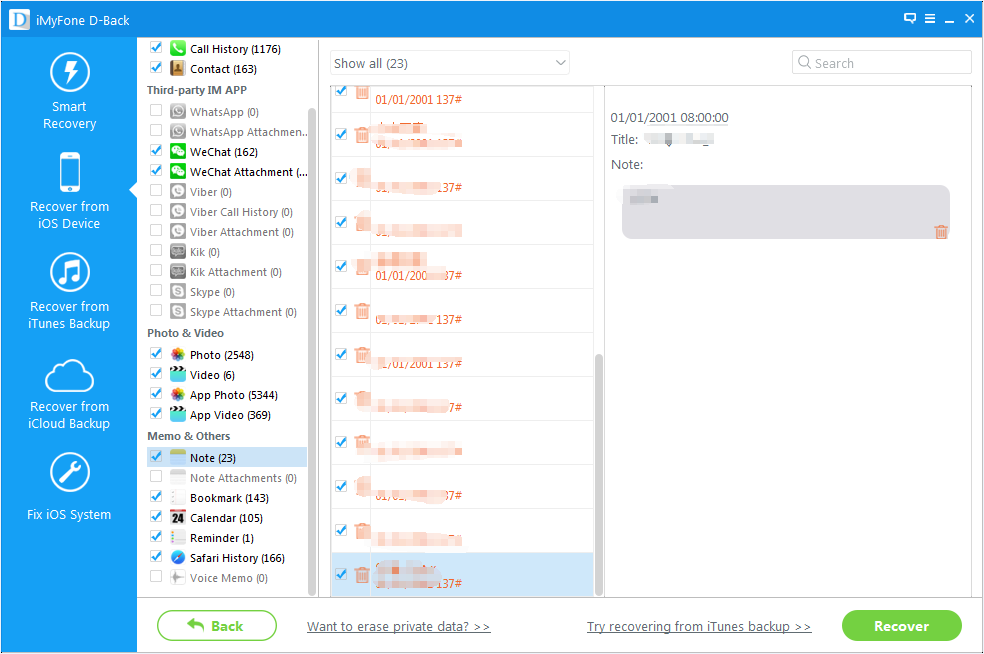Click the WeChat app icon
This screenshot has height=654, width=984.
[x=178, y=151]
